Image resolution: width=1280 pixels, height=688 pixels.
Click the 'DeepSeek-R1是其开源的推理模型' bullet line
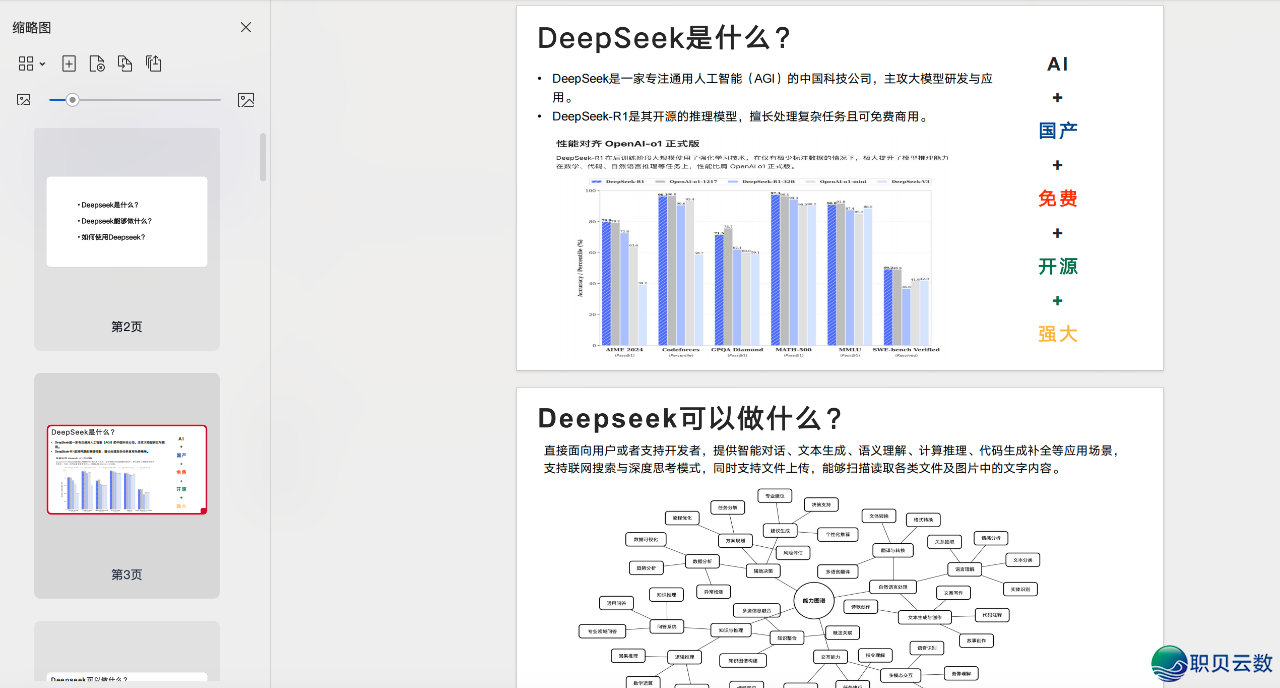[x=740, y=116]
